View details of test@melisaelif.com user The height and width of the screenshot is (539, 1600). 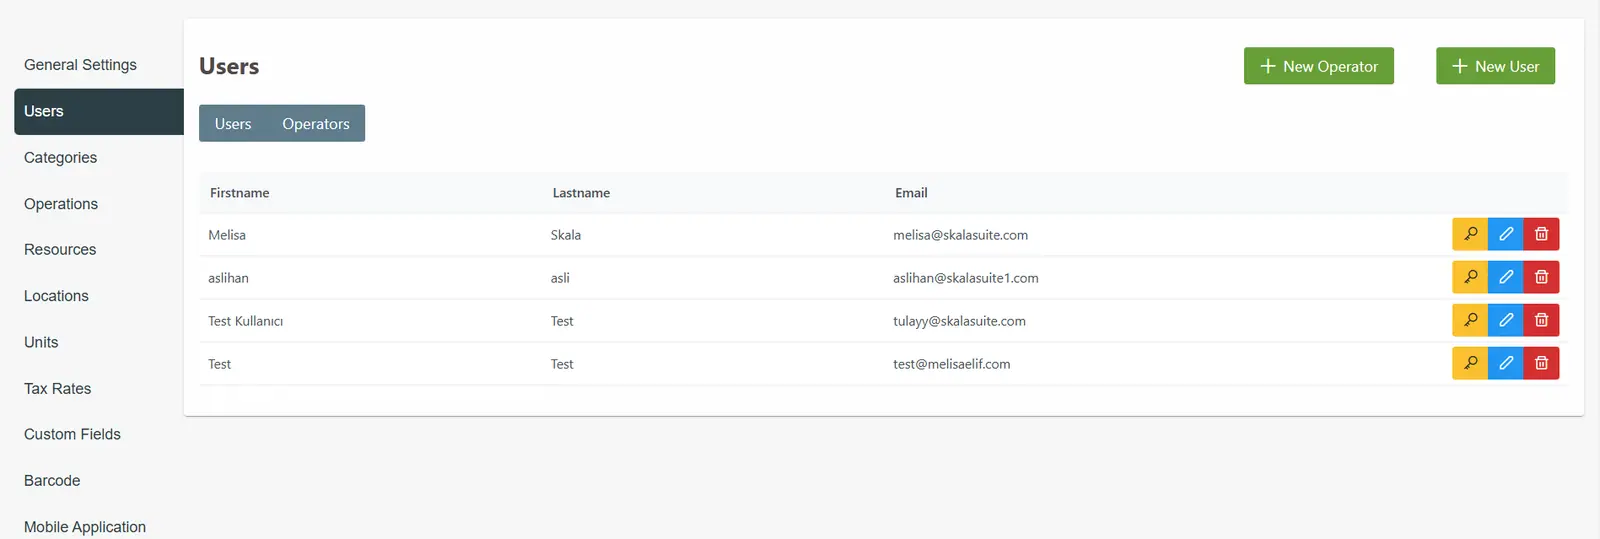point(1470,363)
